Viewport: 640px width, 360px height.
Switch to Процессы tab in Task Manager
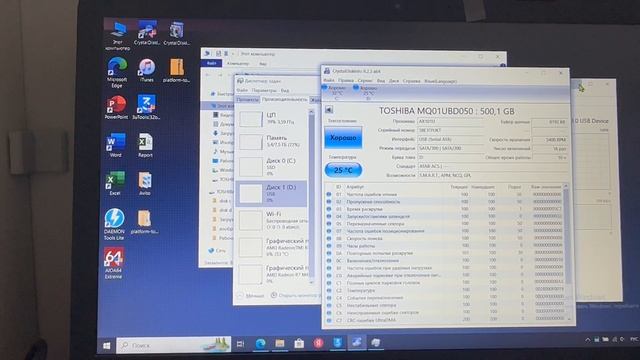click(247, 99)
